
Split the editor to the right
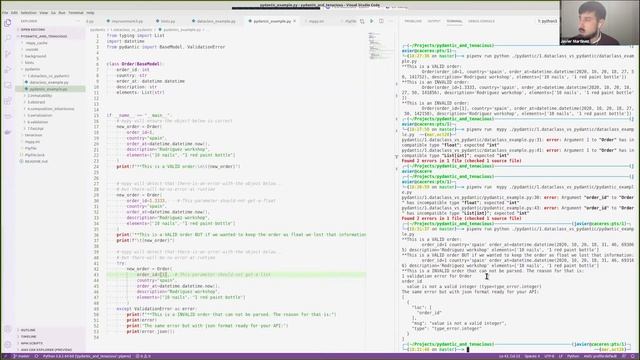(x=381, y=21)
